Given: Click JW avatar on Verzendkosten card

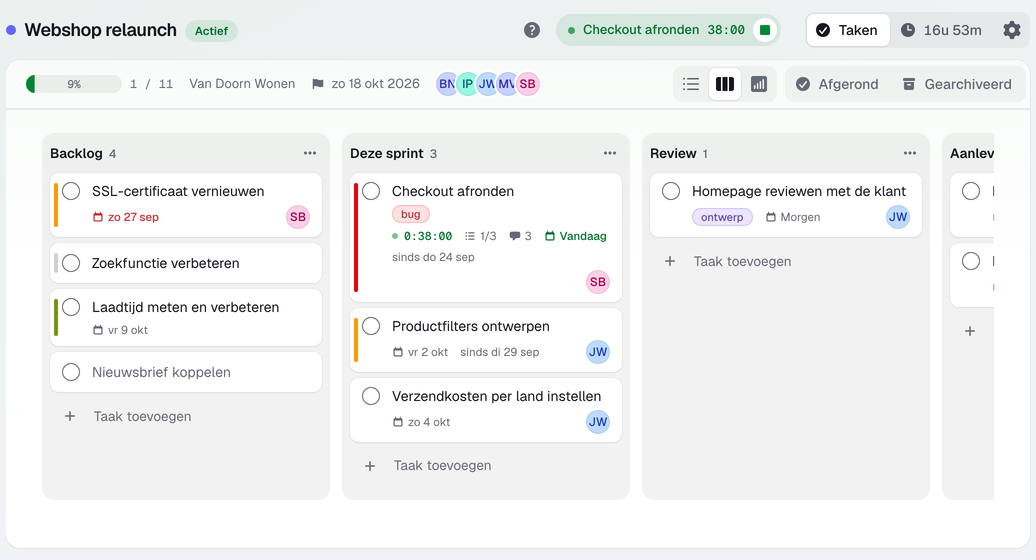Looking at the screenshot, I should pos(598,422).
